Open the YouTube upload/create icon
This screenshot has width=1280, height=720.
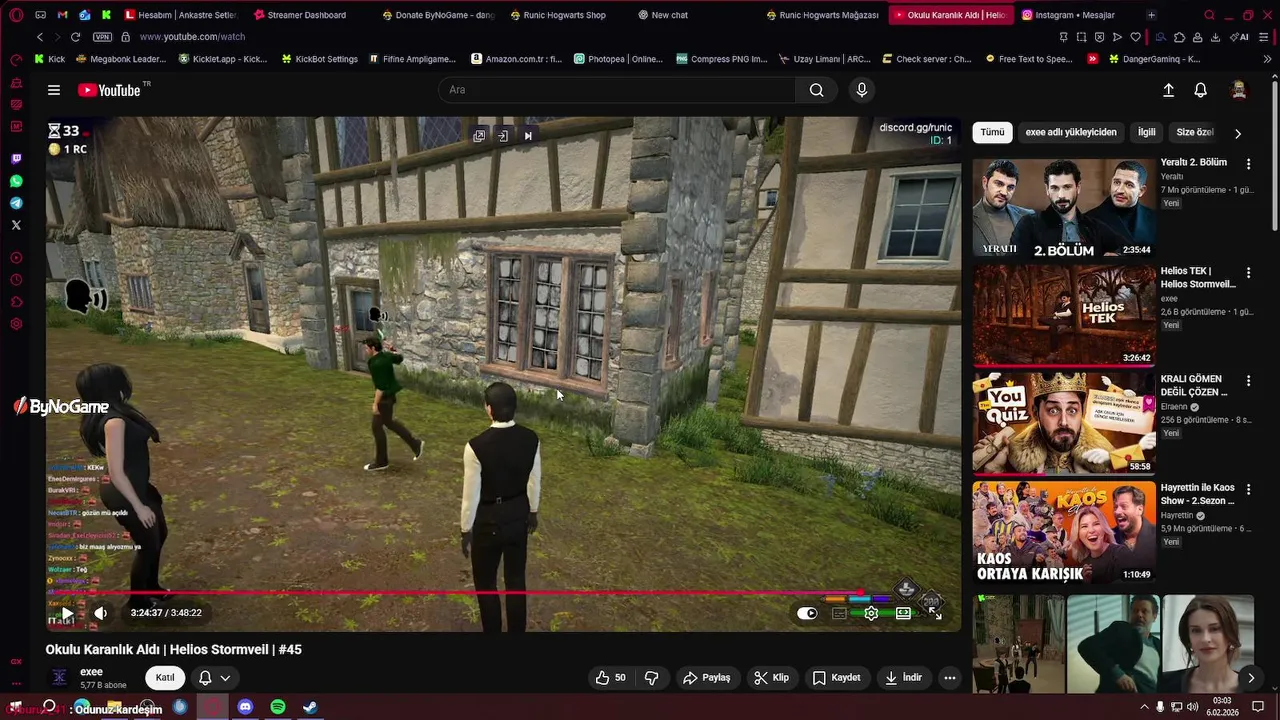(x=1168, y=90)
